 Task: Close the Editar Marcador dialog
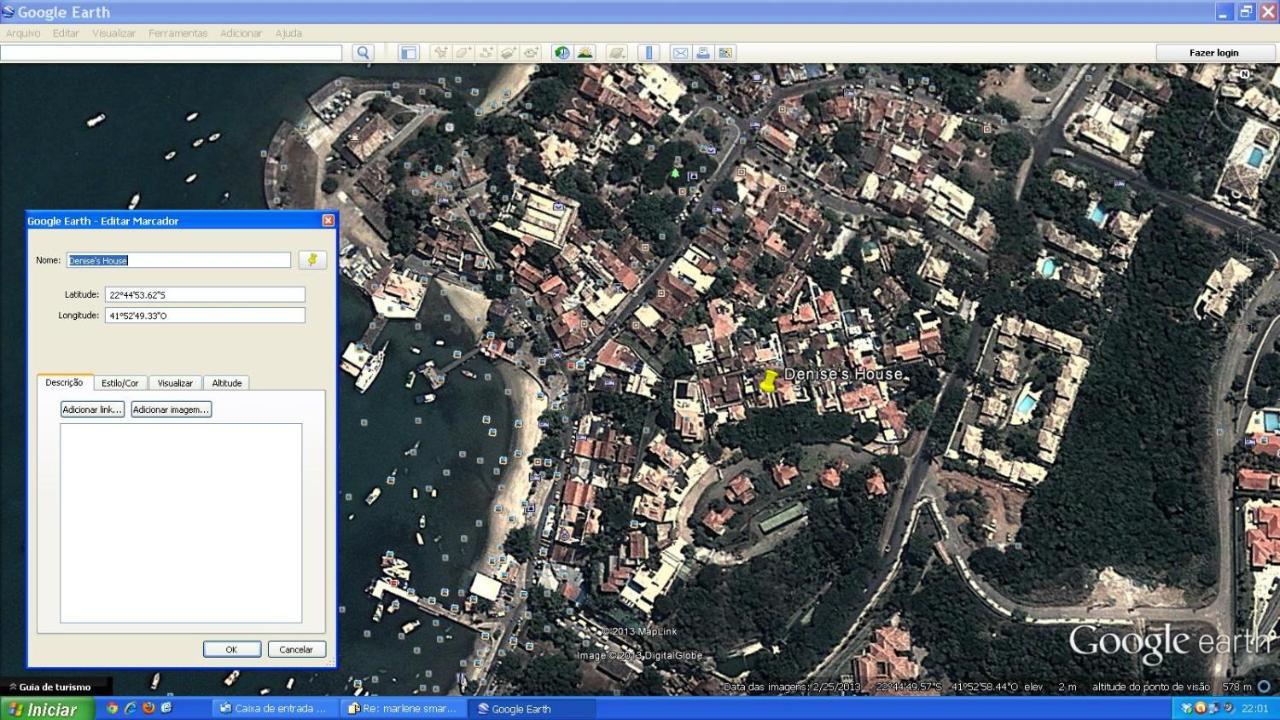[x=328, y=220]
